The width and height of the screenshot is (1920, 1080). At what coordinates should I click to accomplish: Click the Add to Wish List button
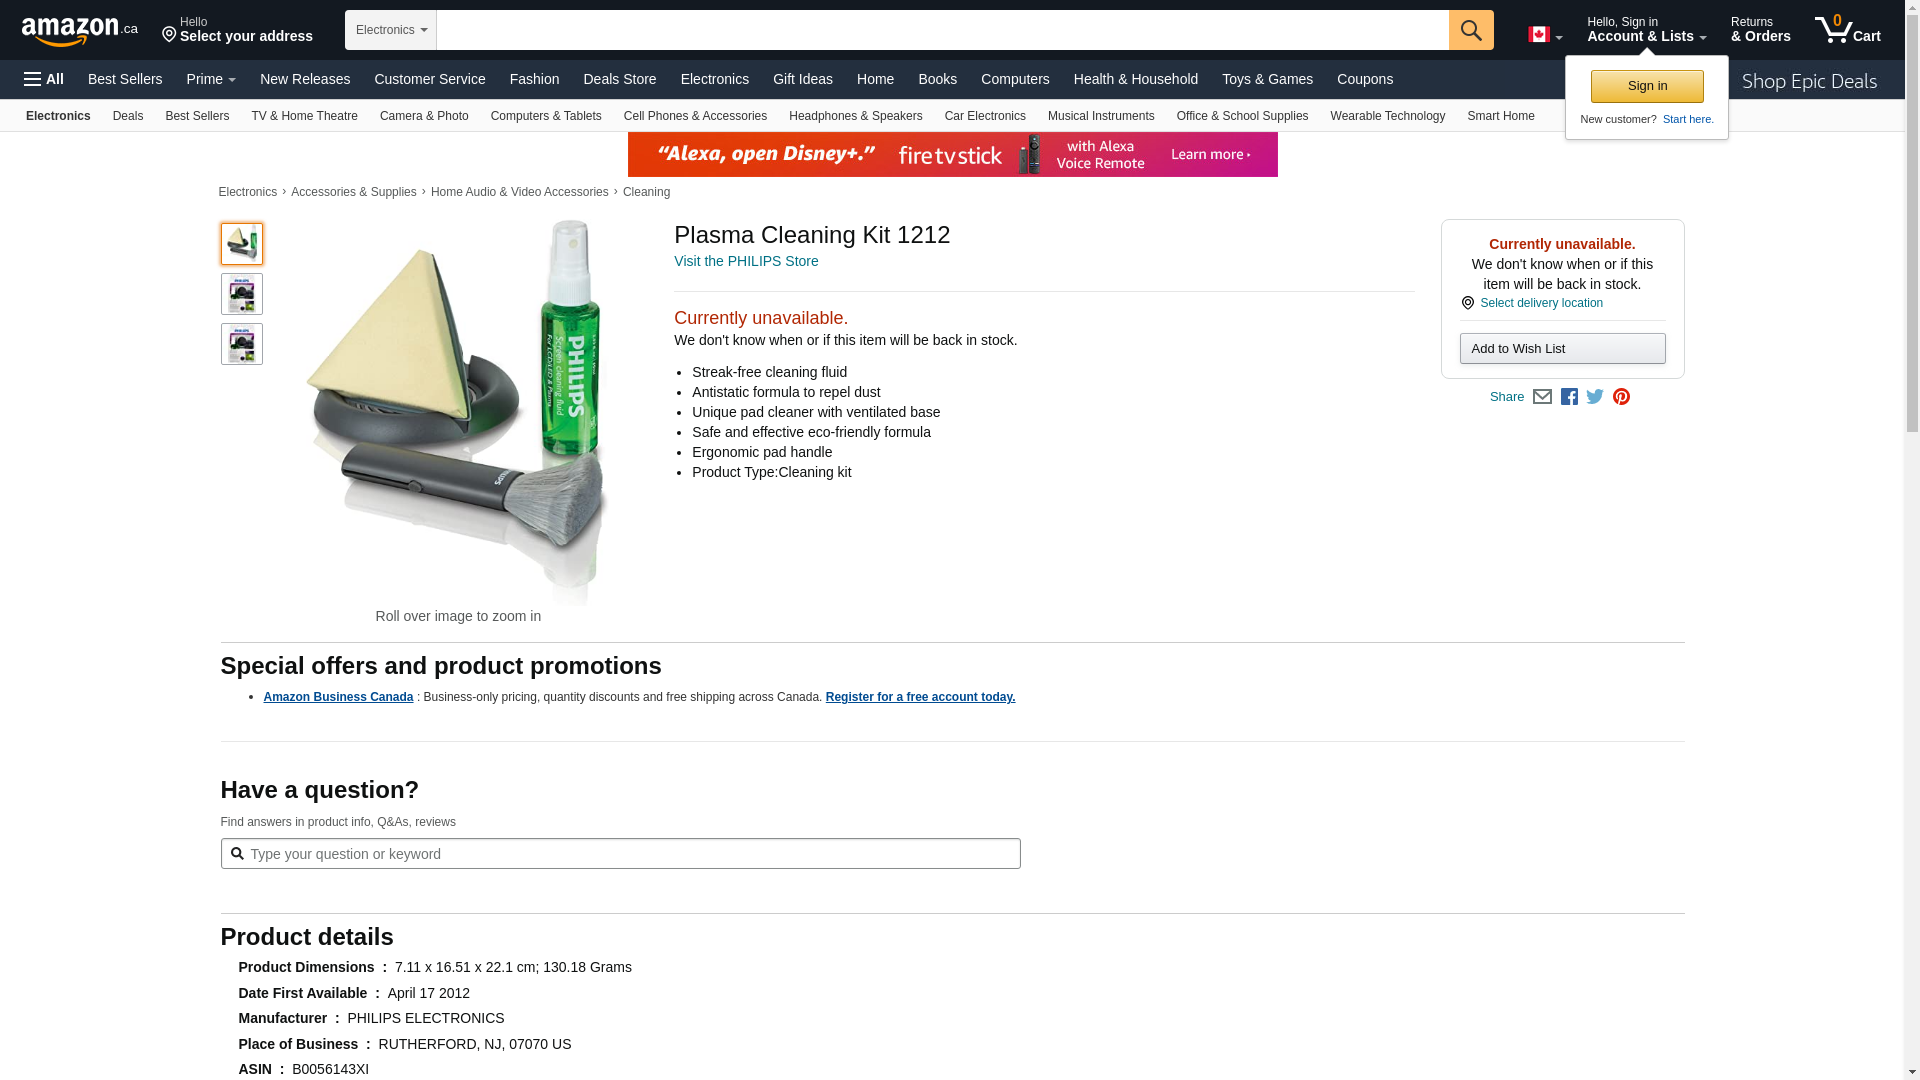(1562, 349)
